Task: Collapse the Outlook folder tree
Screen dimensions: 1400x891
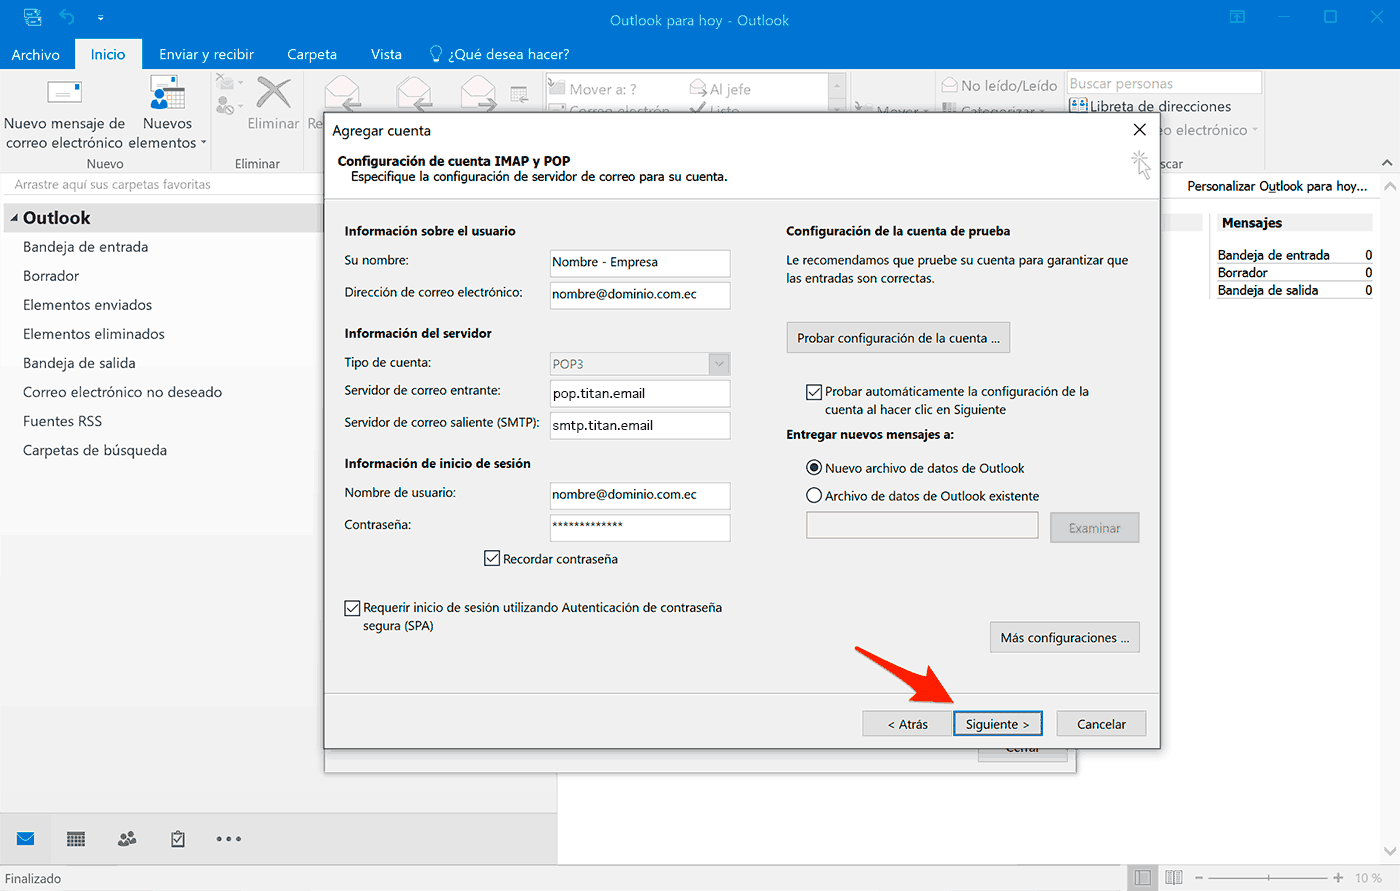Action: coord(12,217)
